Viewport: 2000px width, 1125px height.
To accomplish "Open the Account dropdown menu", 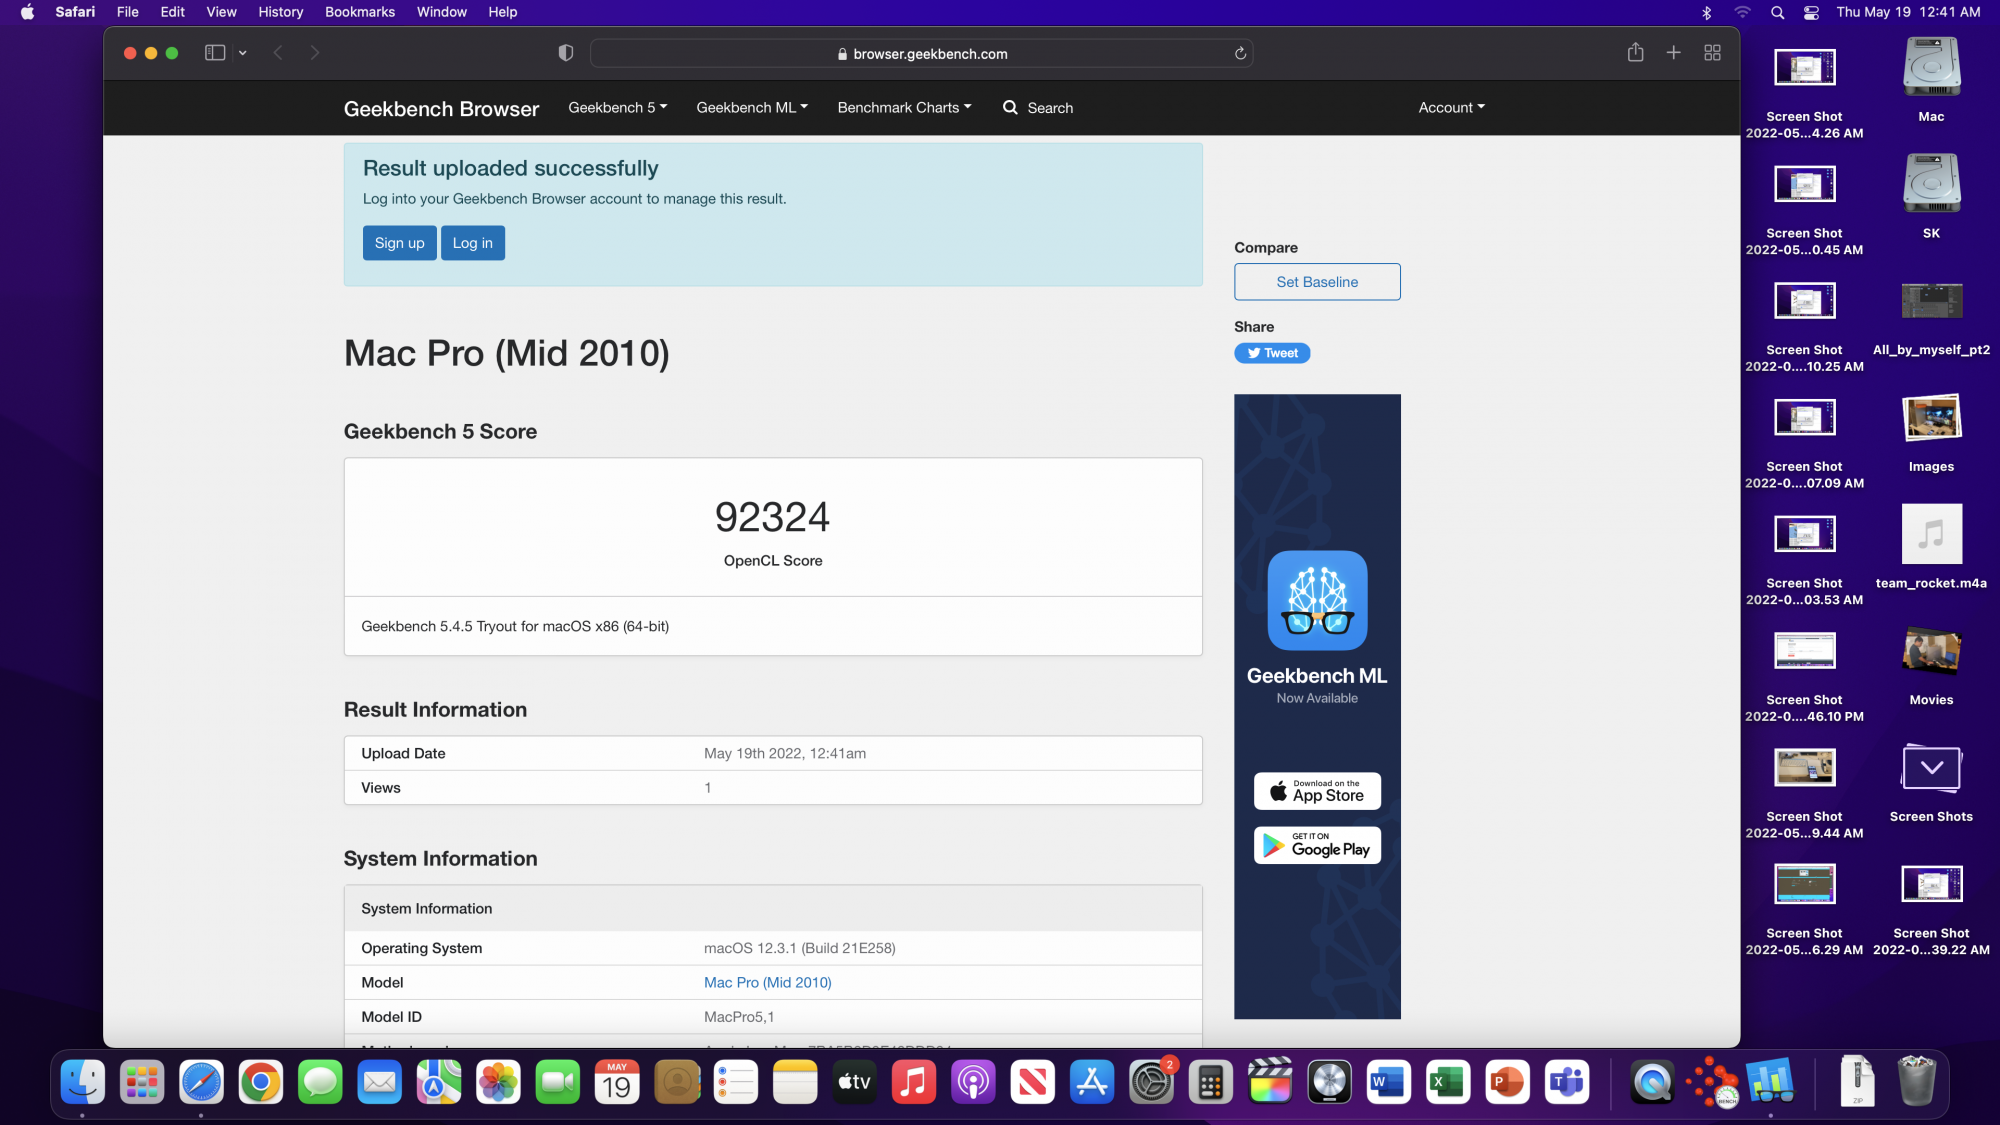I will [x=1451, y=108].
